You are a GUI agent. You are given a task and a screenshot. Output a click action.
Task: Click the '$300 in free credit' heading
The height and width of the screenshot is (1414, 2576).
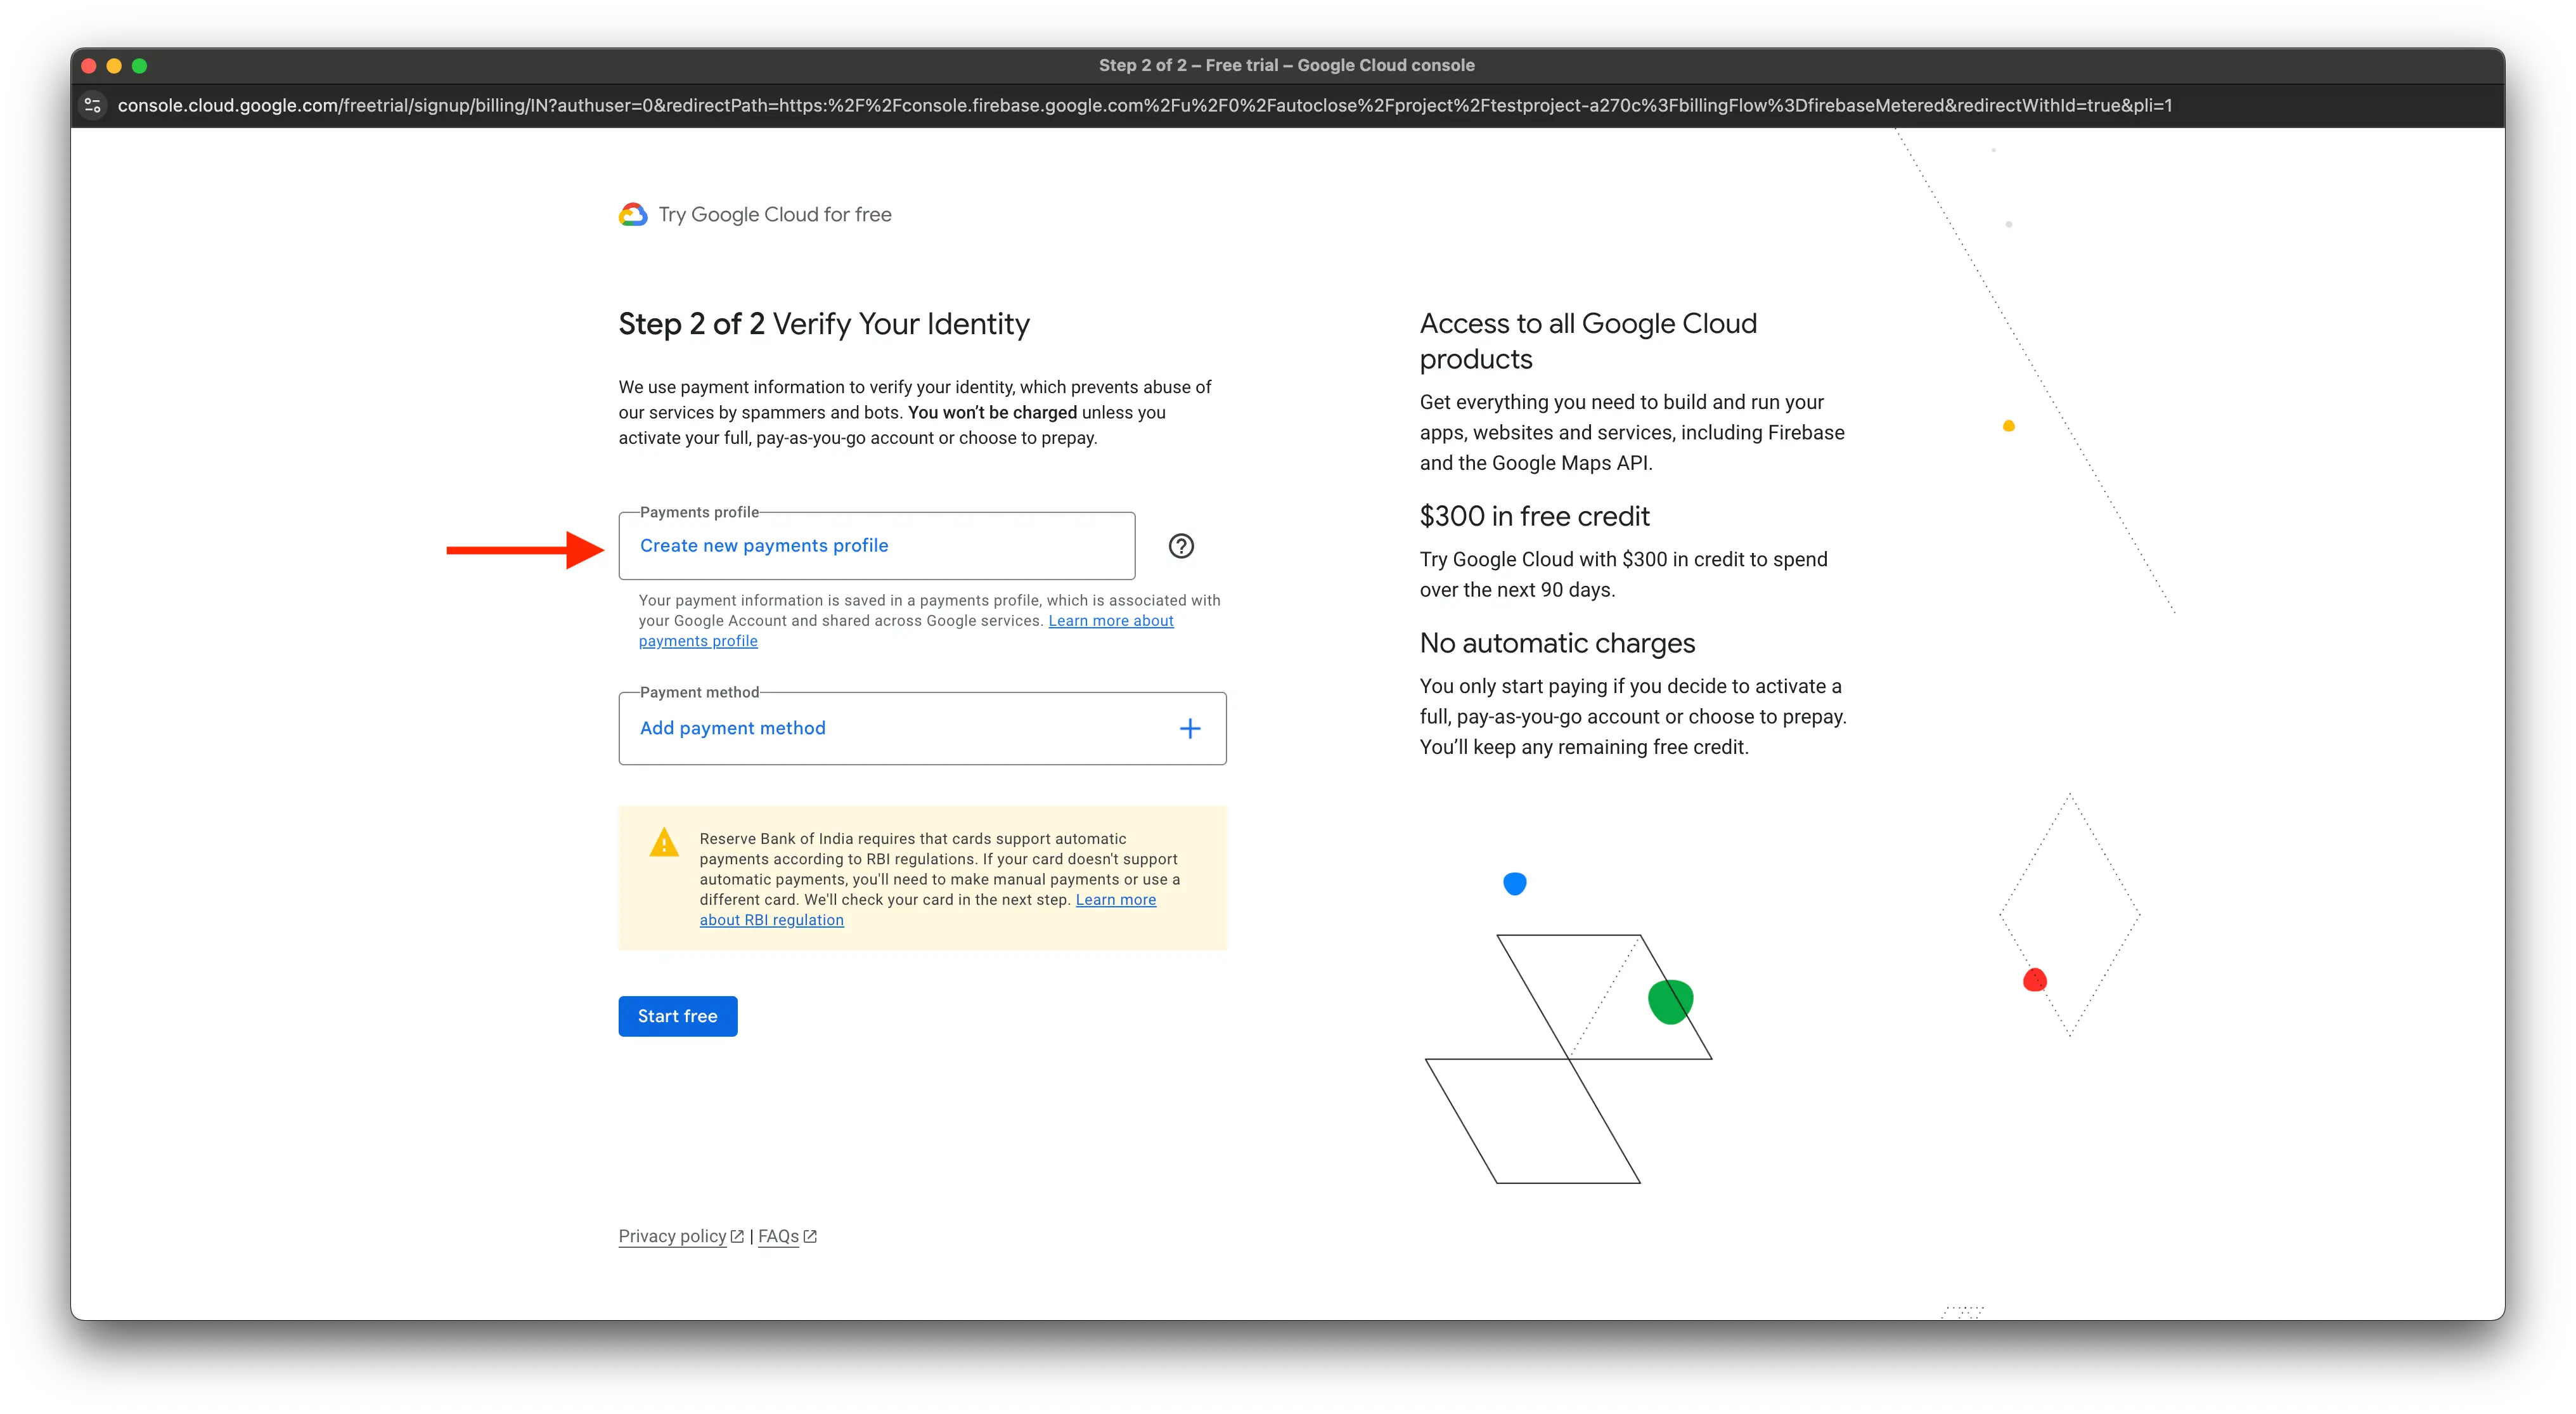1534,516
